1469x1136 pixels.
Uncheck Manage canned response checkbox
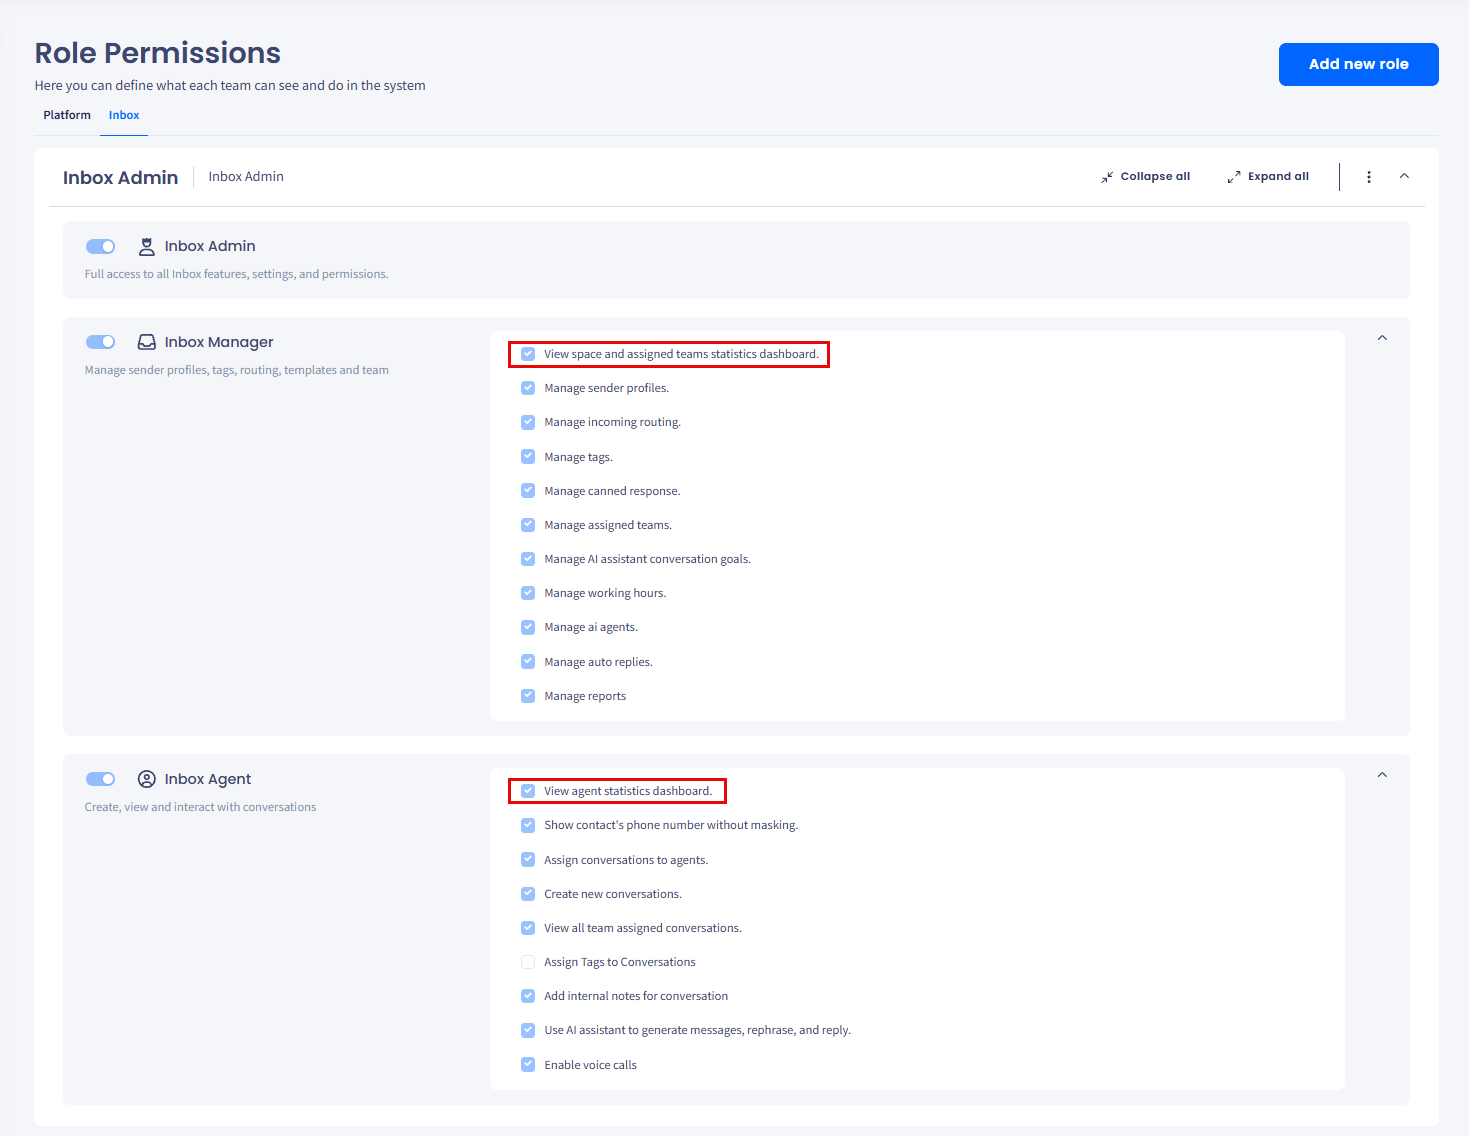[528, 490]
